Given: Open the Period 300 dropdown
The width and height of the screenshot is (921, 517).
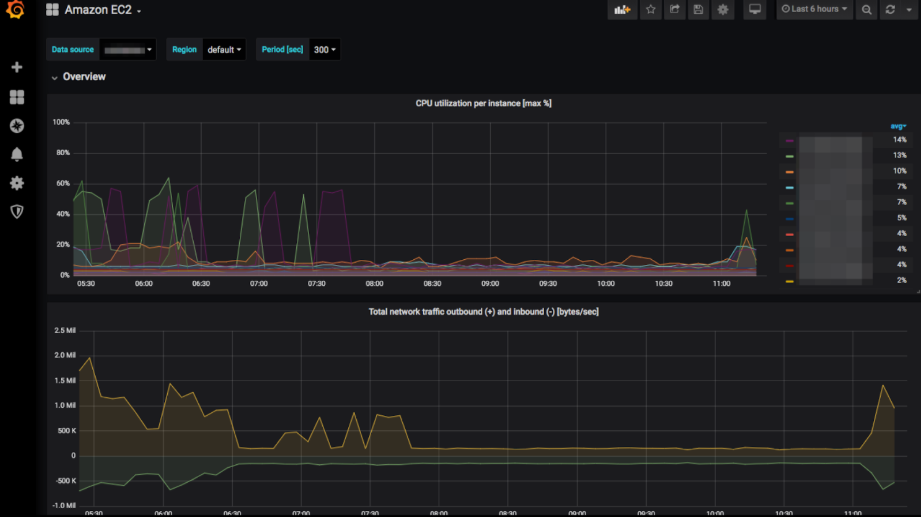Looking at the screenshot, I should pos(324,50).
